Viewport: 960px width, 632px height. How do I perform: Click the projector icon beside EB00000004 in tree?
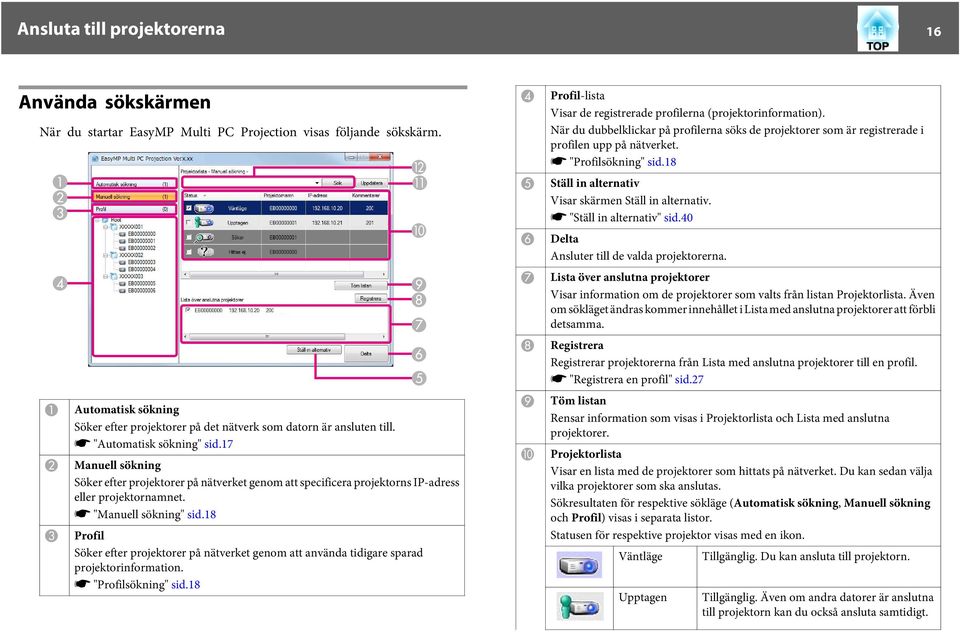[122, 269]
